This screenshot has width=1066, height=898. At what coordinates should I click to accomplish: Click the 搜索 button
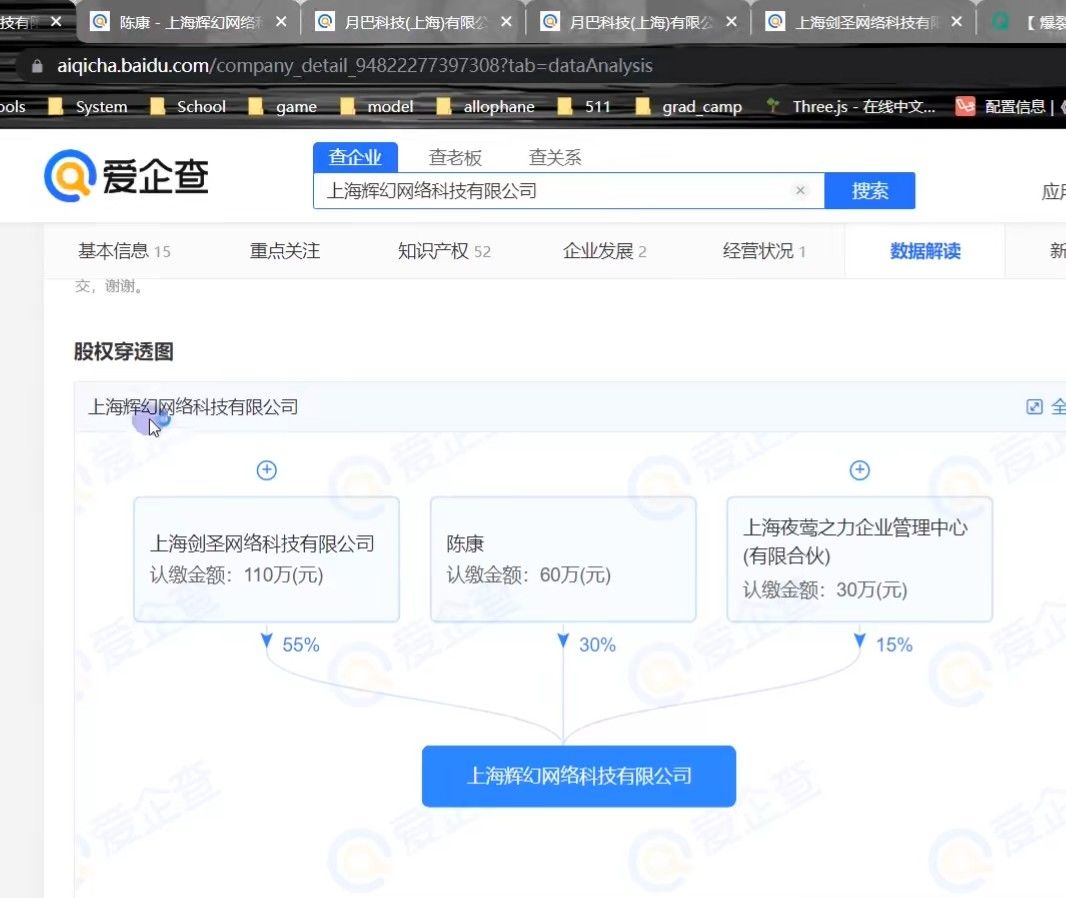point(870,190)
